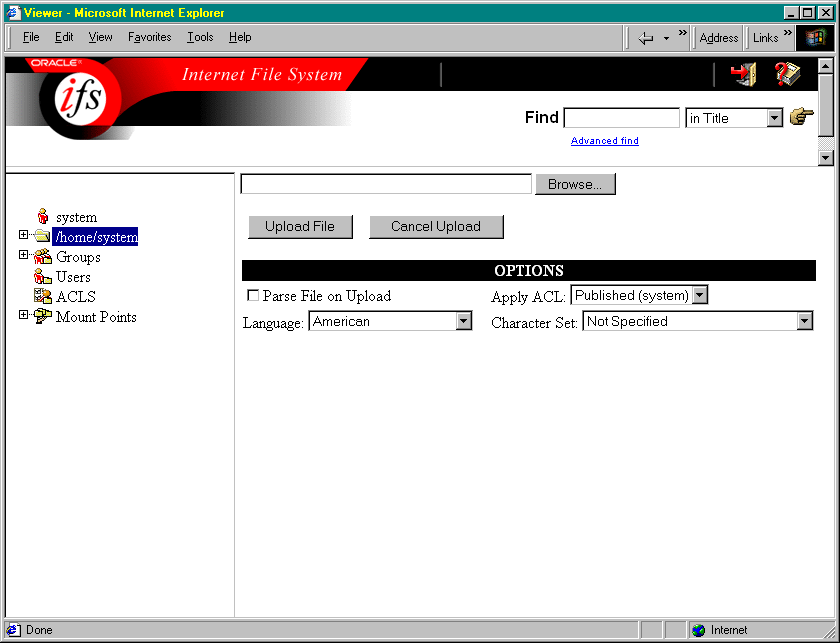Open the View menu
This screenshot has width=840, height=643.
(x=100, y=37)
